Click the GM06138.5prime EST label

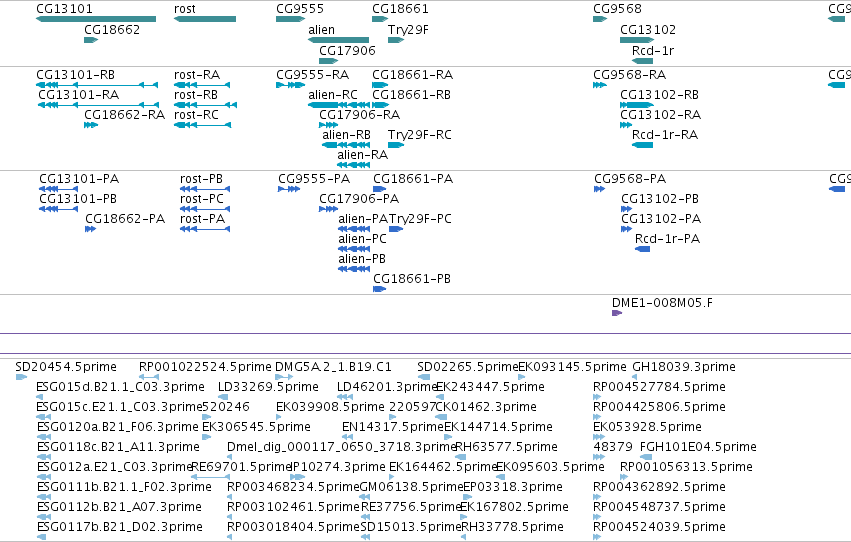[x=411, y=488]
